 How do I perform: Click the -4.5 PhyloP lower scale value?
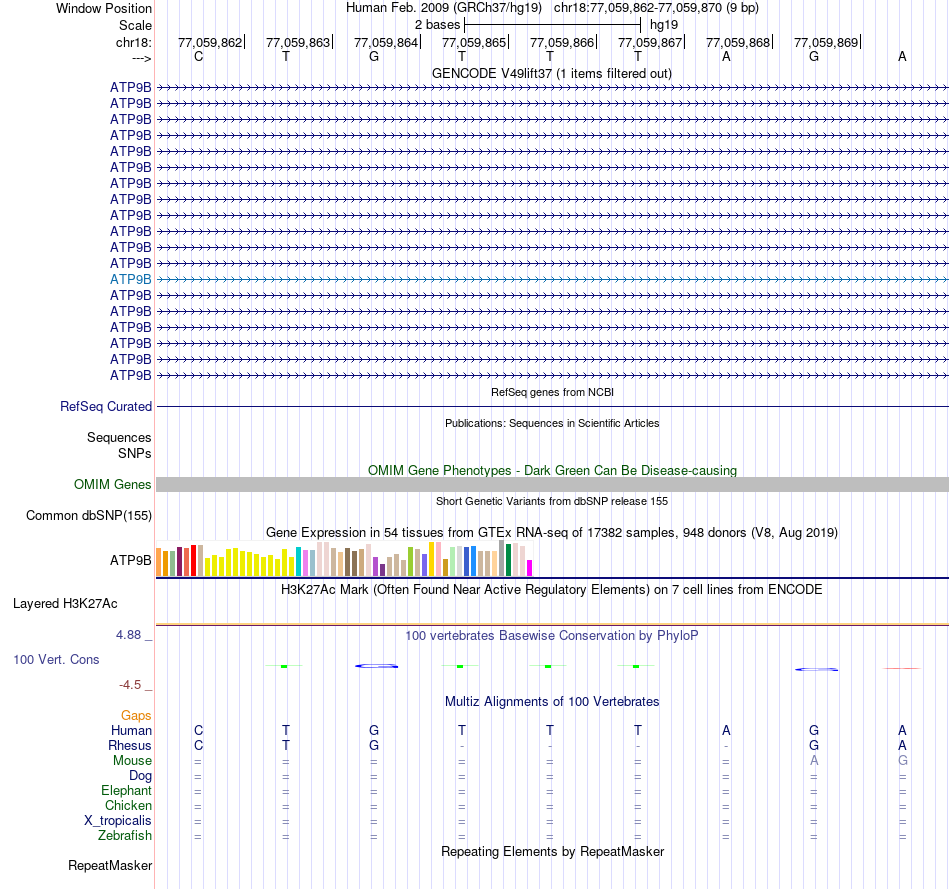[x=130, y=685]
